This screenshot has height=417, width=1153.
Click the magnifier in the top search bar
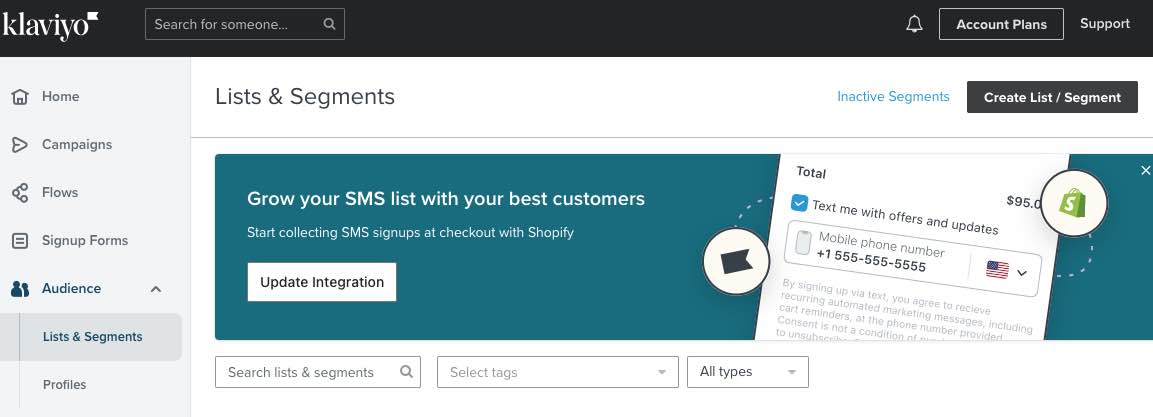330,24
